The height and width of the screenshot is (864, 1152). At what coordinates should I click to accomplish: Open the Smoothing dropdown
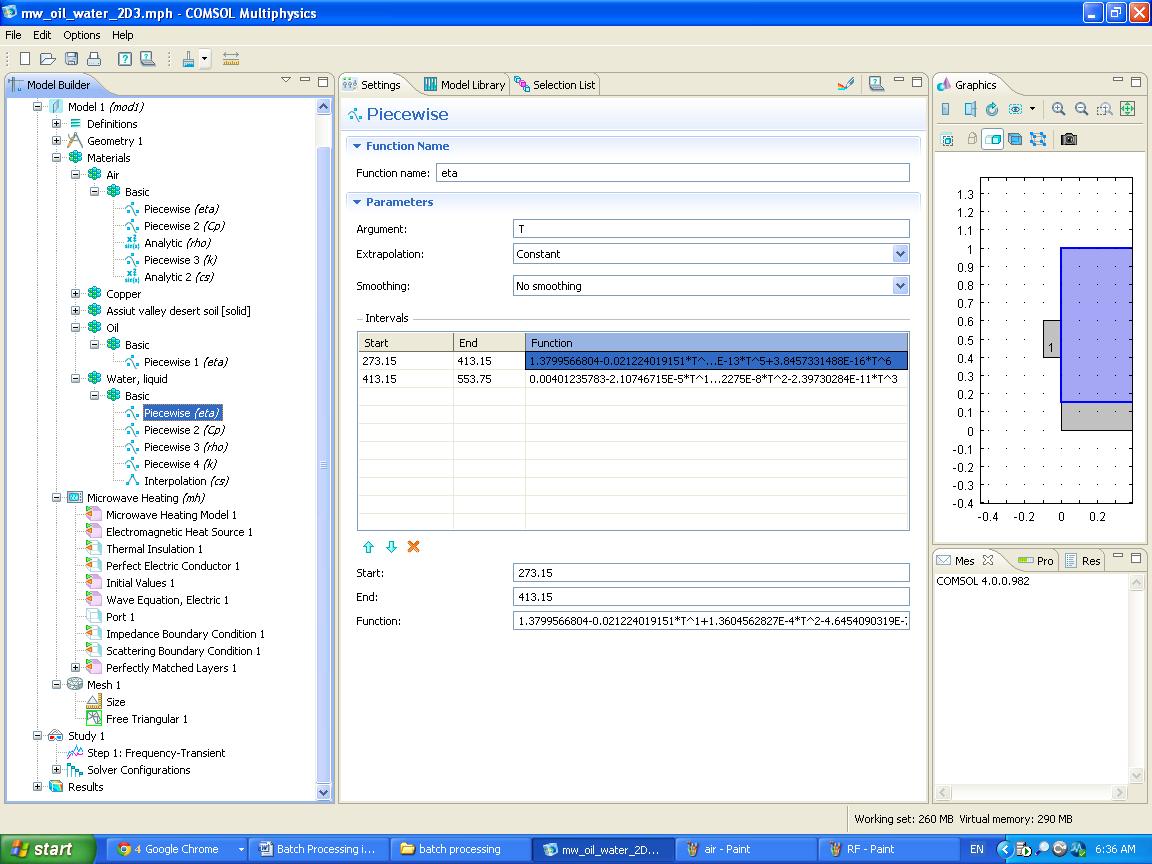coord(900,286)
